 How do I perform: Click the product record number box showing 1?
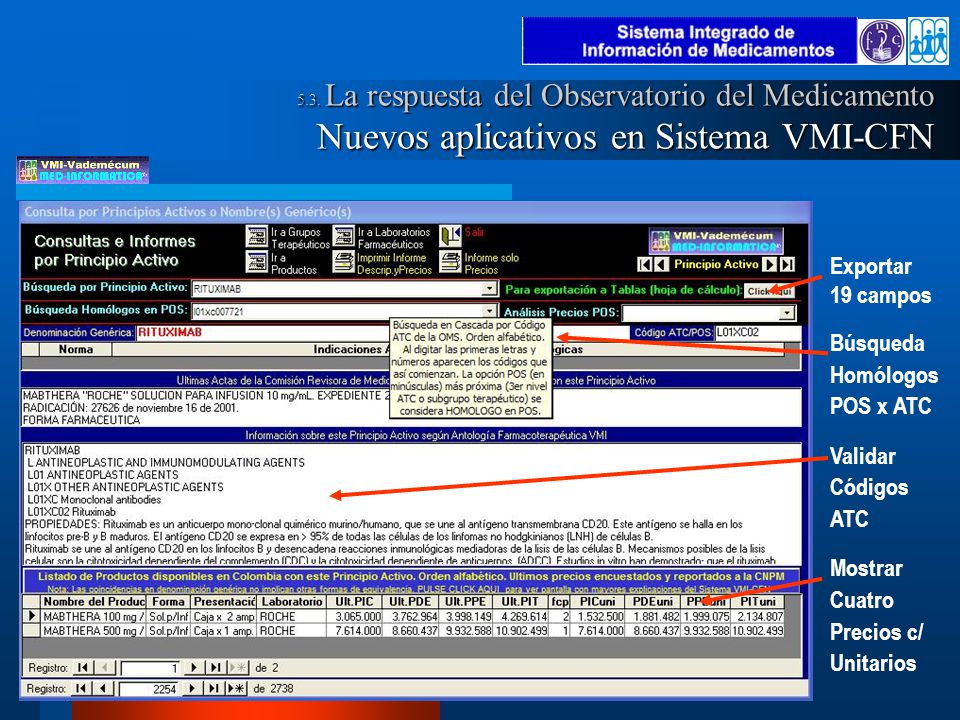[151, 668]
